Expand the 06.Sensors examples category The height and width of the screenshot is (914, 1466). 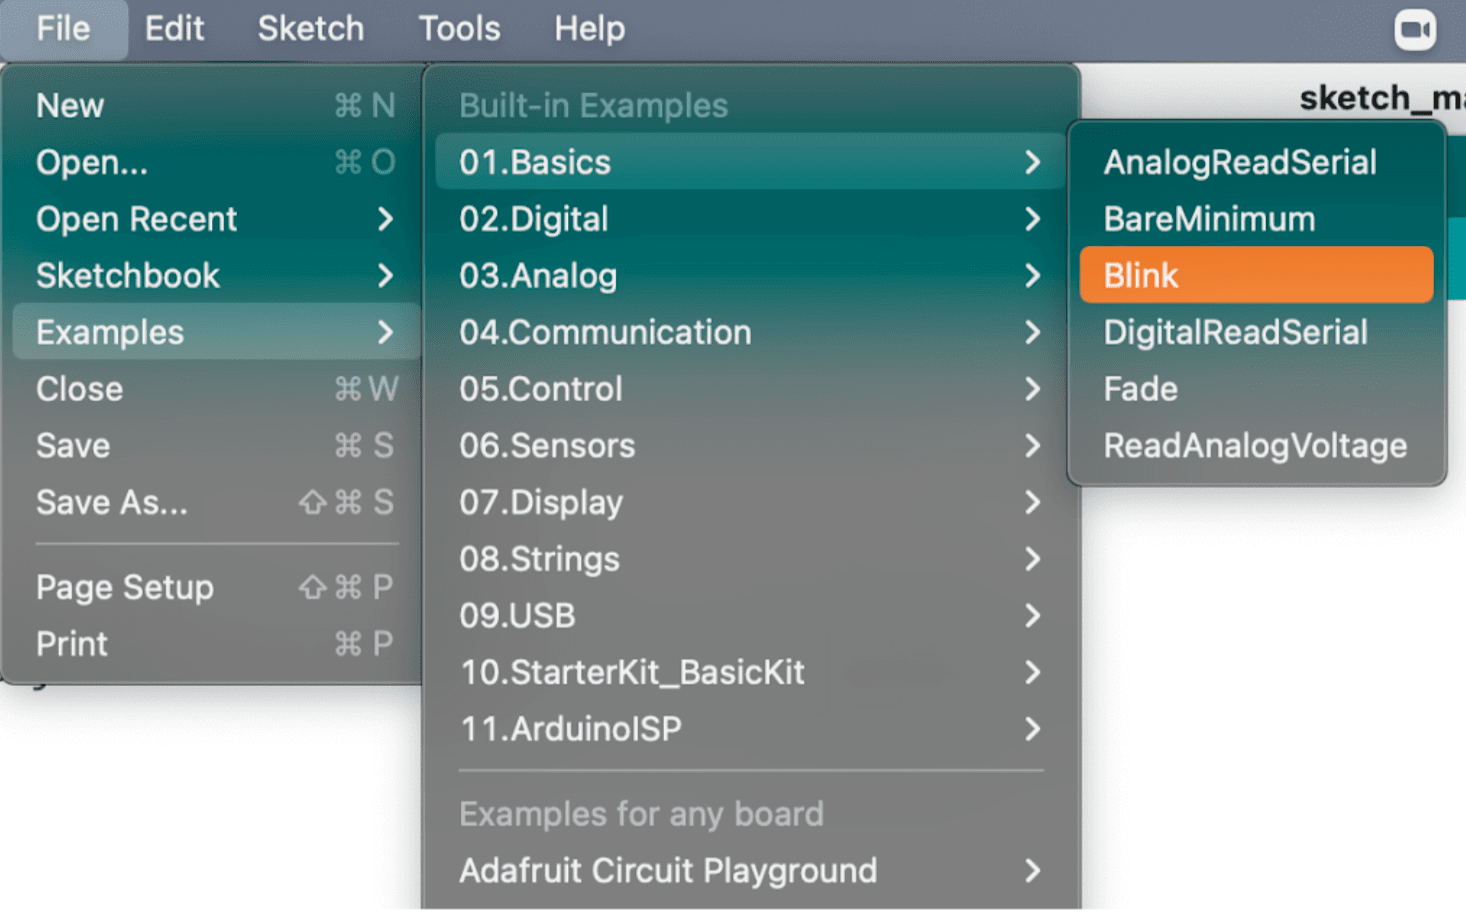click(x=750, y=446)
